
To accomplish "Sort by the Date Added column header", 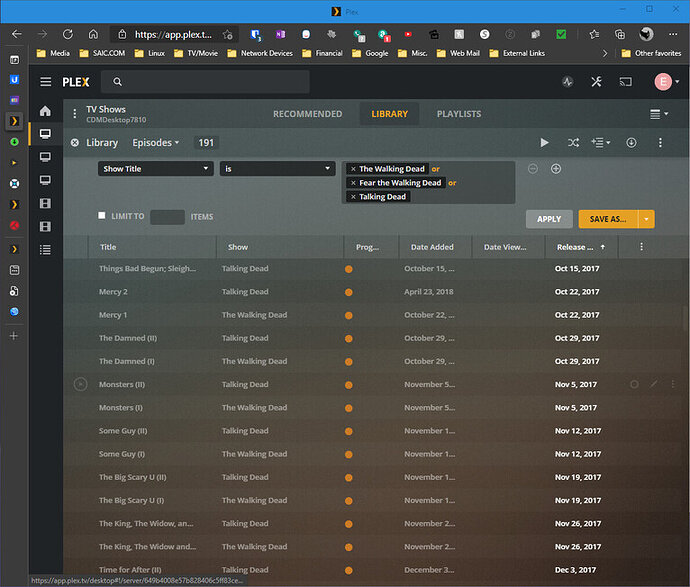I will pyautogui.click(x=432, y=247).
